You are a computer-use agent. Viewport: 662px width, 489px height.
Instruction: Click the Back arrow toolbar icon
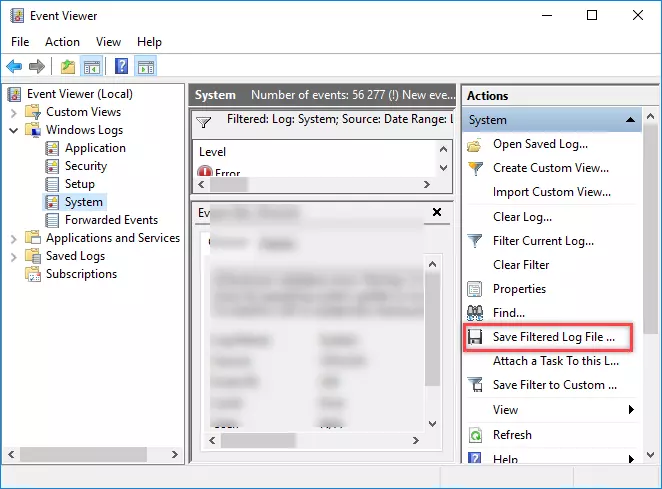[14, 67]
